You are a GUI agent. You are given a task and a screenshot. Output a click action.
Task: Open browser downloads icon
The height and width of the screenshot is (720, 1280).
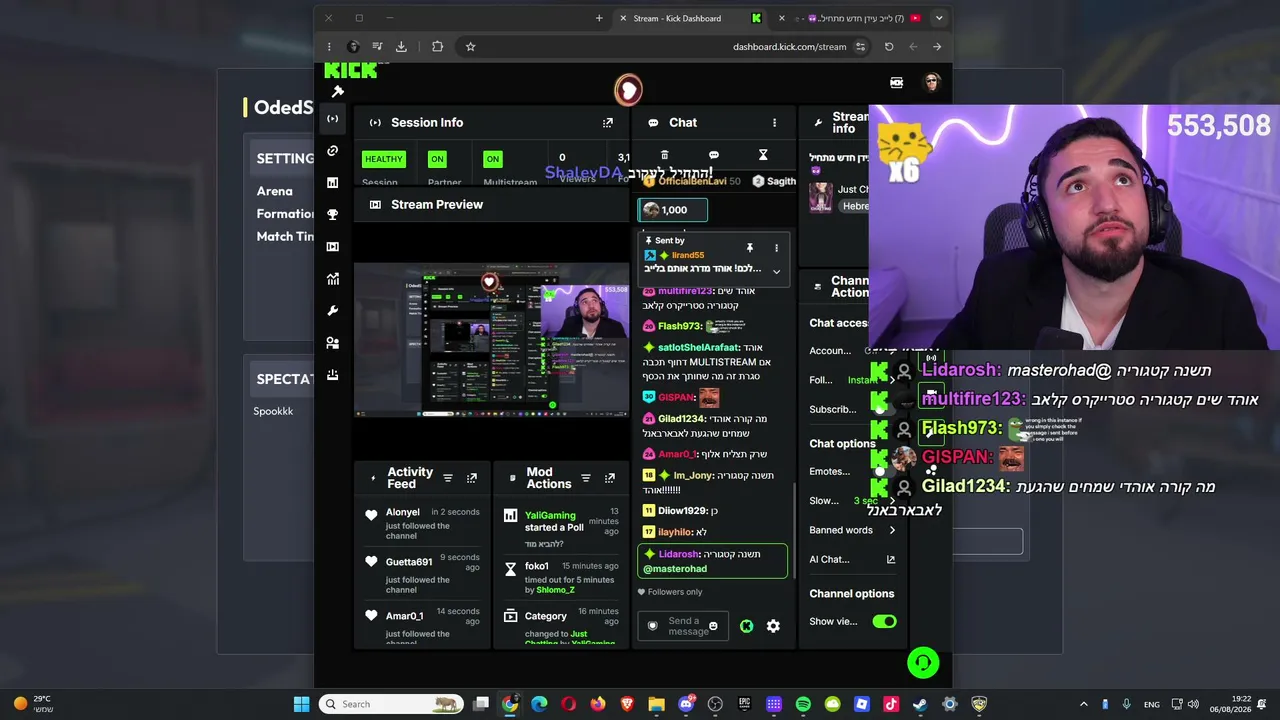click(401, 46)
